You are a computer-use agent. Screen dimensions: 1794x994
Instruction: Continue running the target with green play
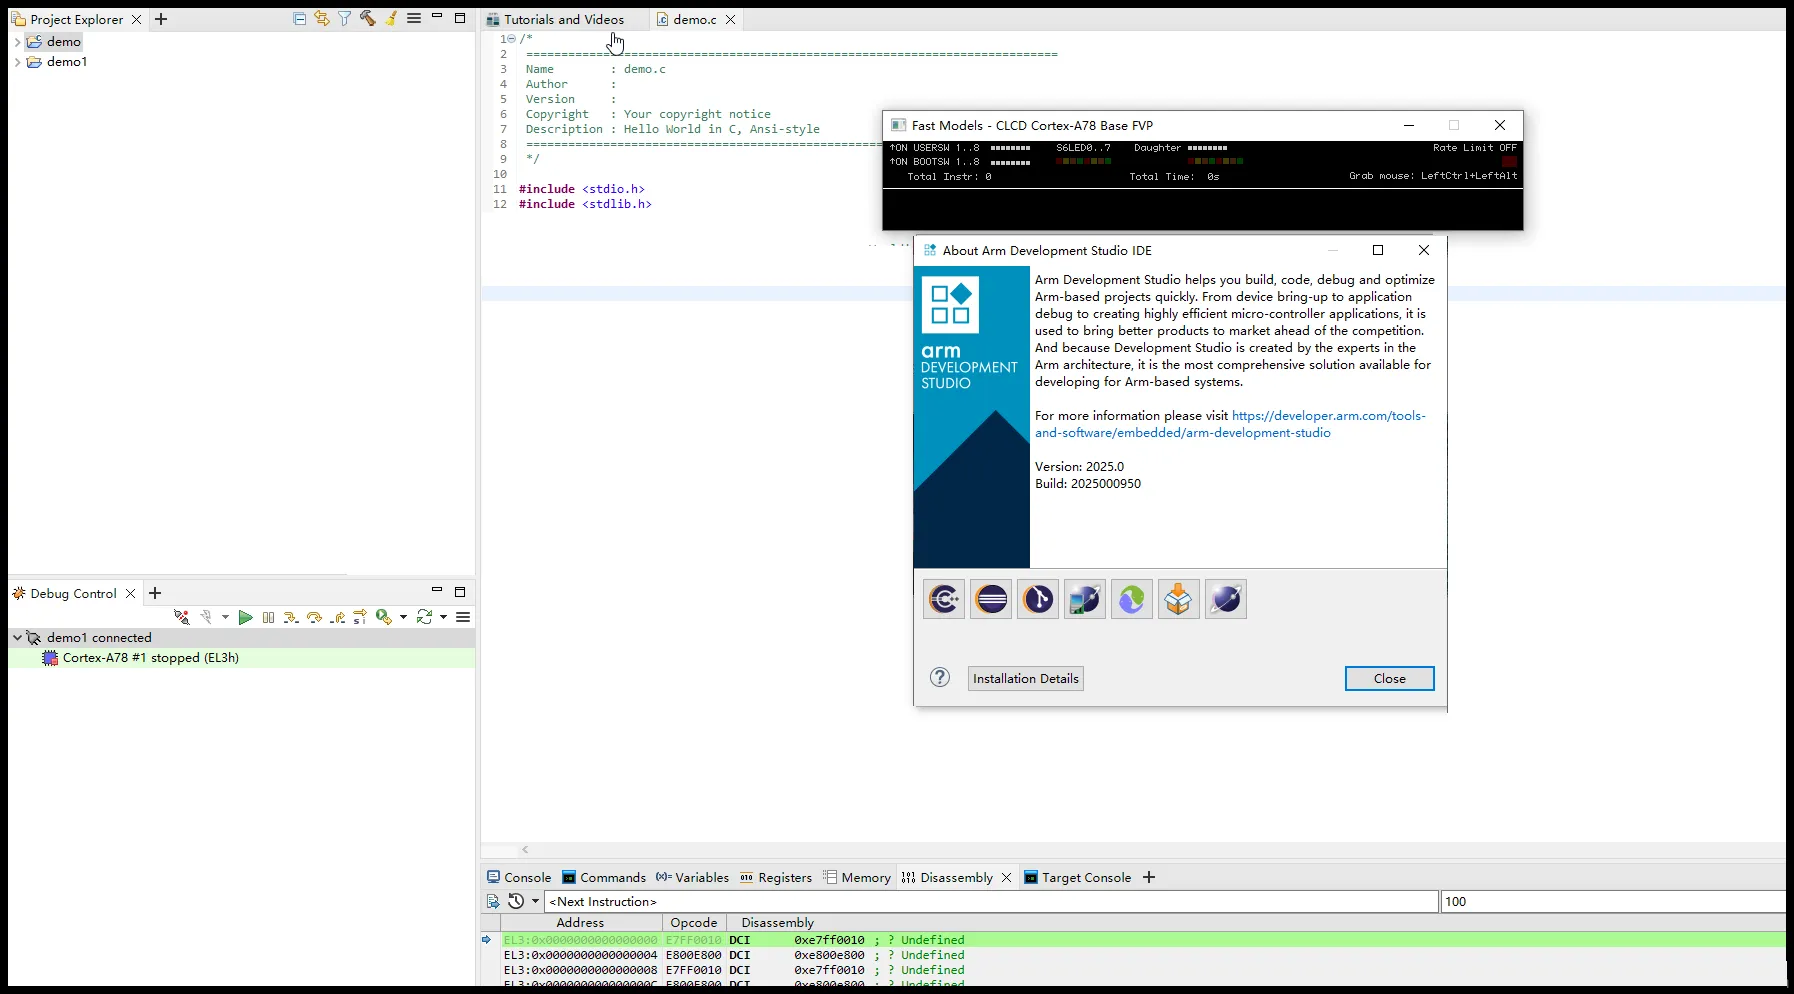[x=245, y=618]
